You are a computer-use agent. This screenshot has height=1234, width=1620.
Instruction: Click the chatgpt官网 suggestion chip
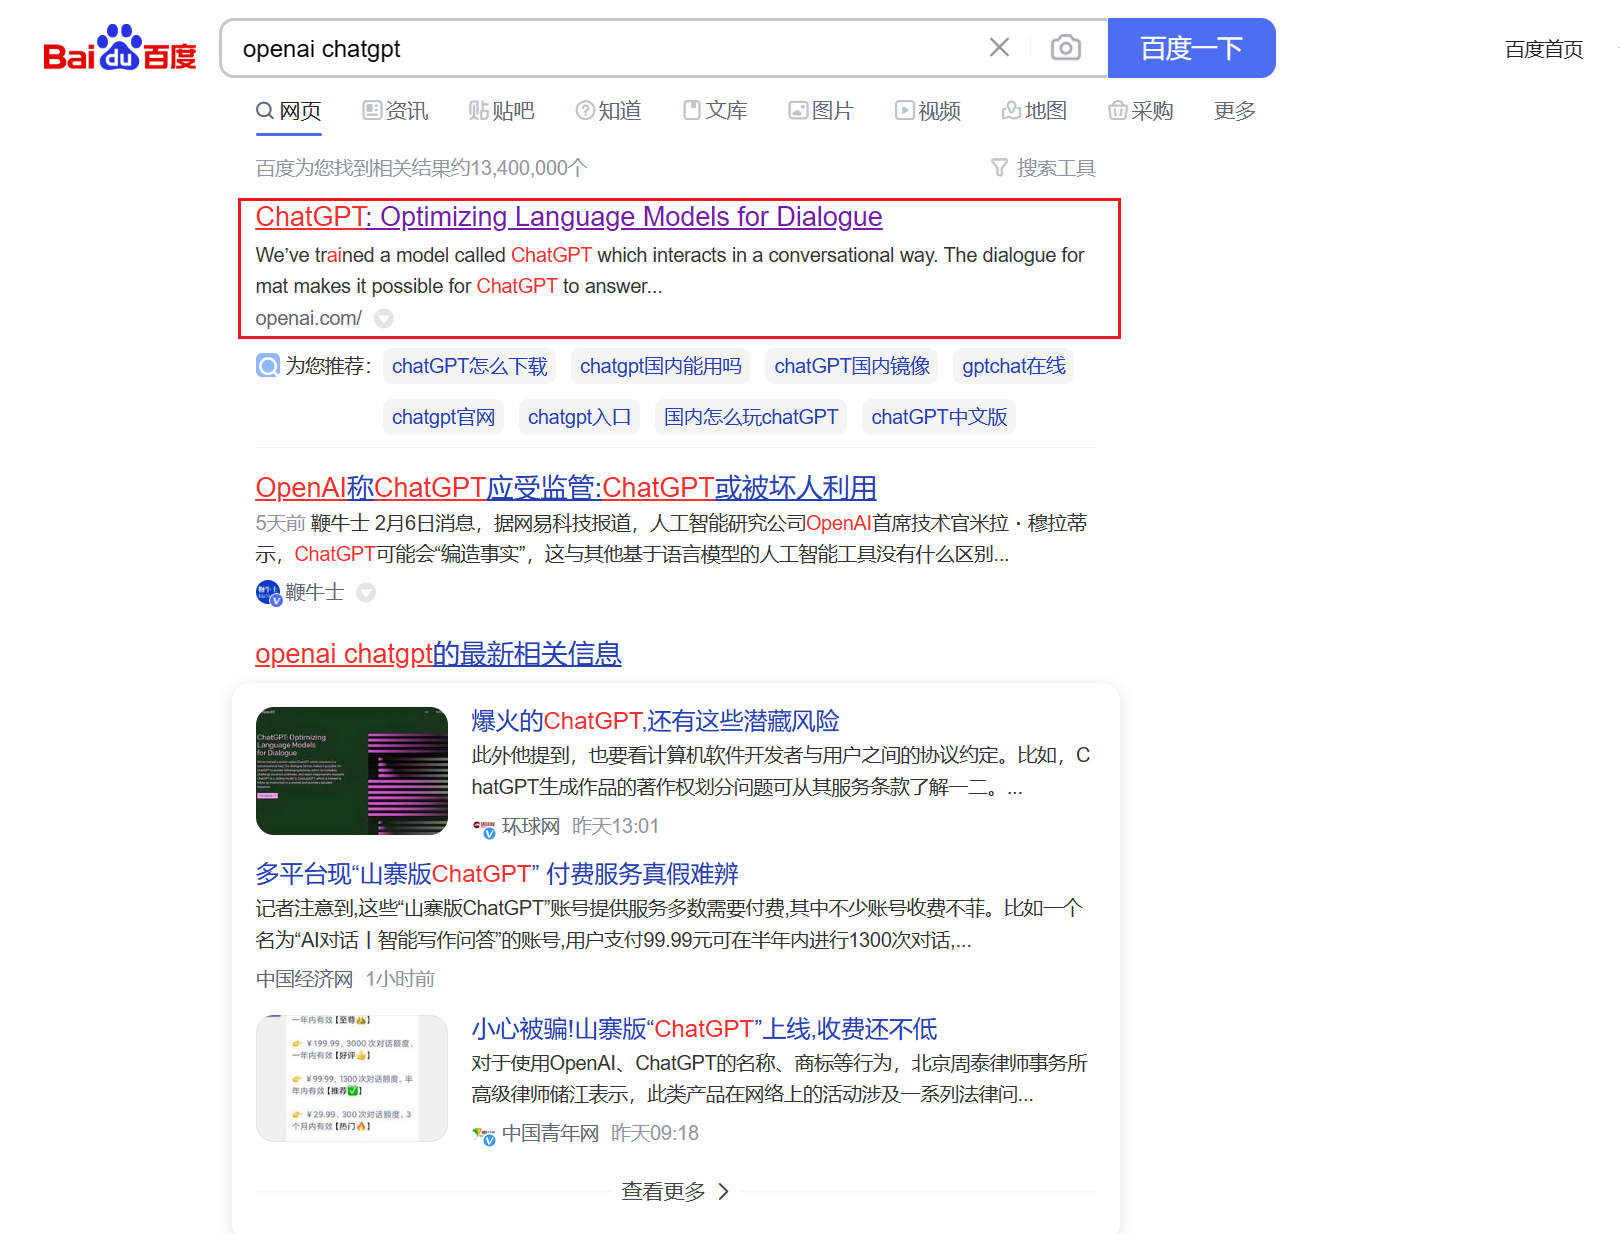click(x=443, y=417)
